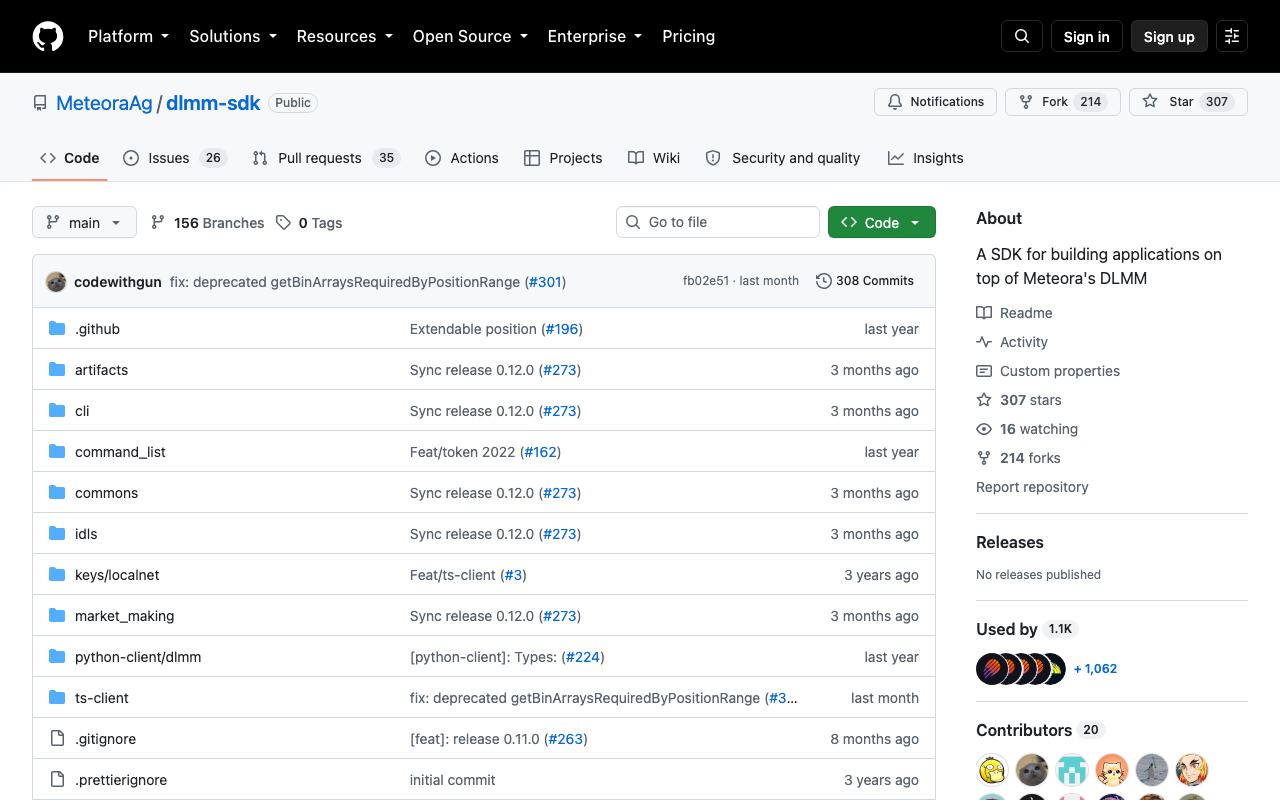Open the appearance settings icon button
This screenshot has width=1280, height=800.
(x=1232, y=36)
